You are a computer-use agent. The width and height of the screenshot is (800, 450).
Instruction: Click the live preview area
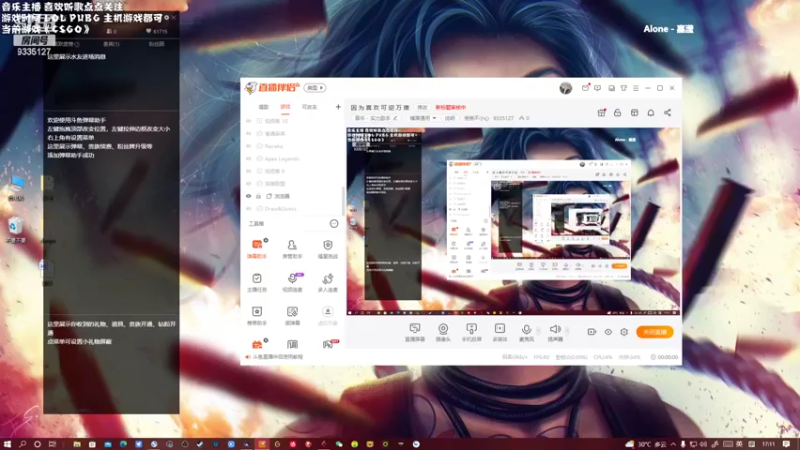point(513,221)
